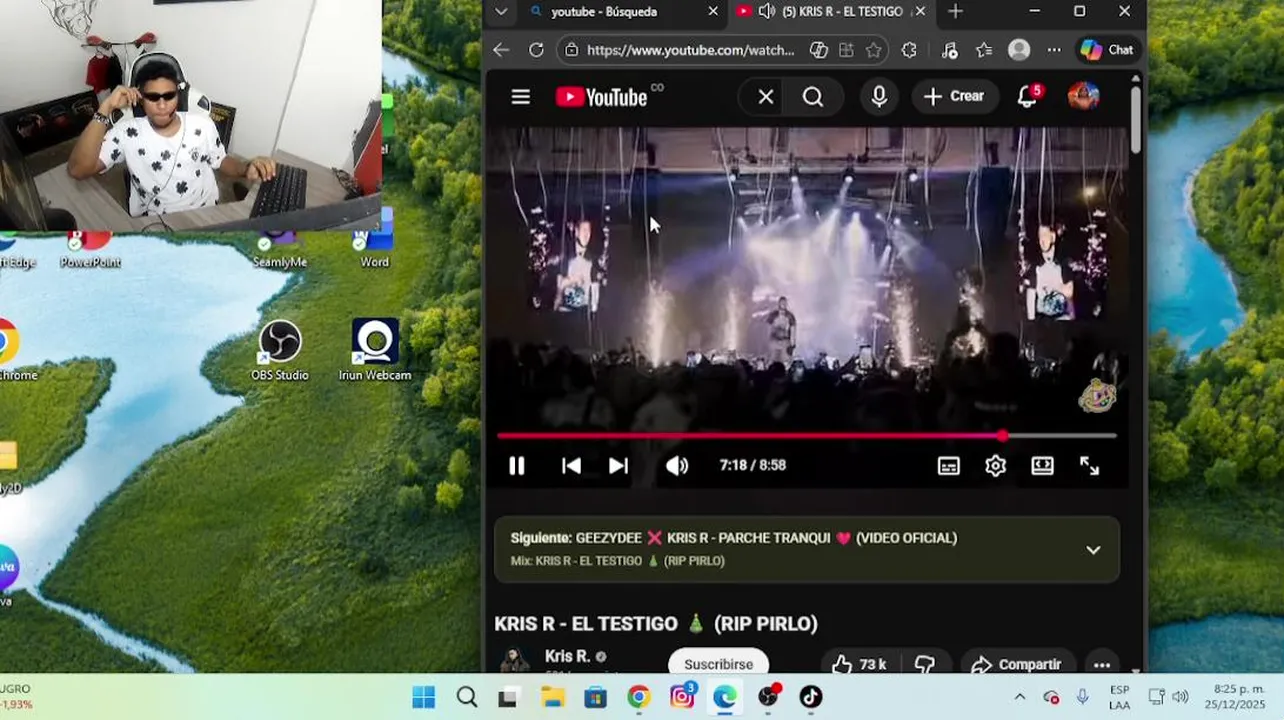Open Iriun Webcam desktop shortcut
This screenshot has width=1284, height=720.
[x=375, y=350]
